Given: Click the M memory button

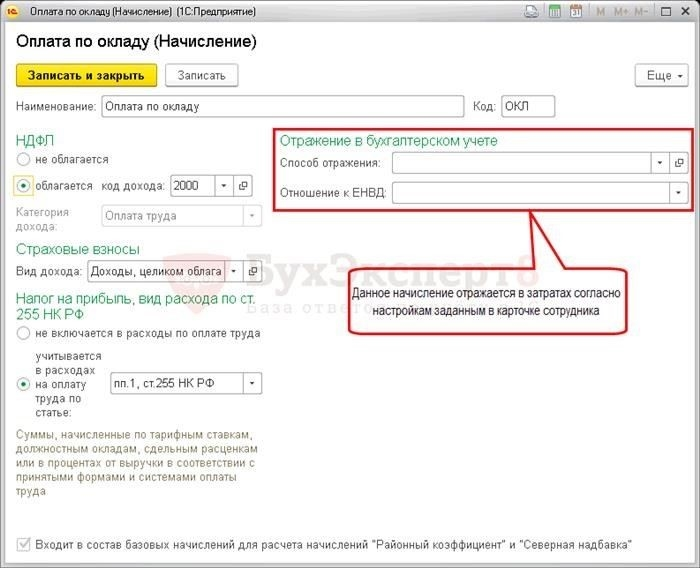Looking at the screenshot, I should pyautogui.click(x=601, y=12).
